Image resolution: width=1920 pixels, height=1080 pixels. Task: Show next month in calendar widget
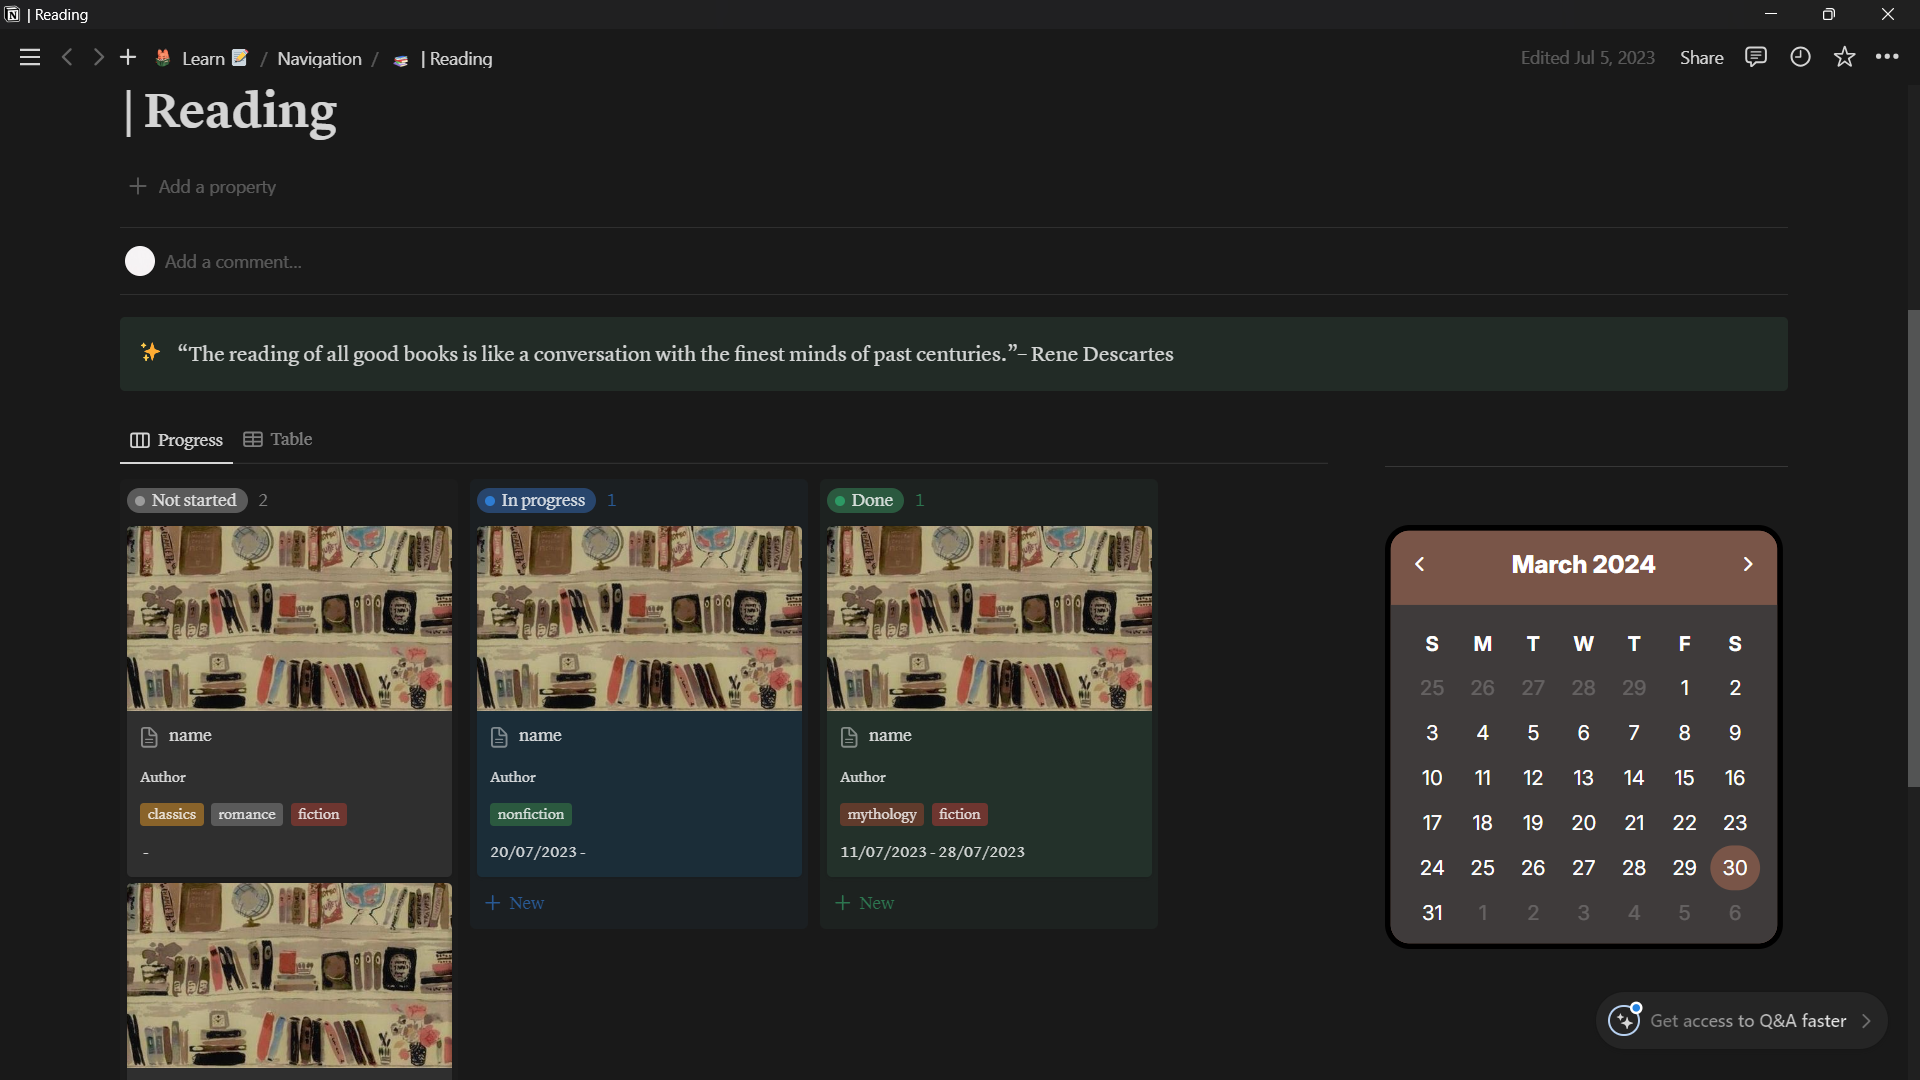tap(1747, 564)
